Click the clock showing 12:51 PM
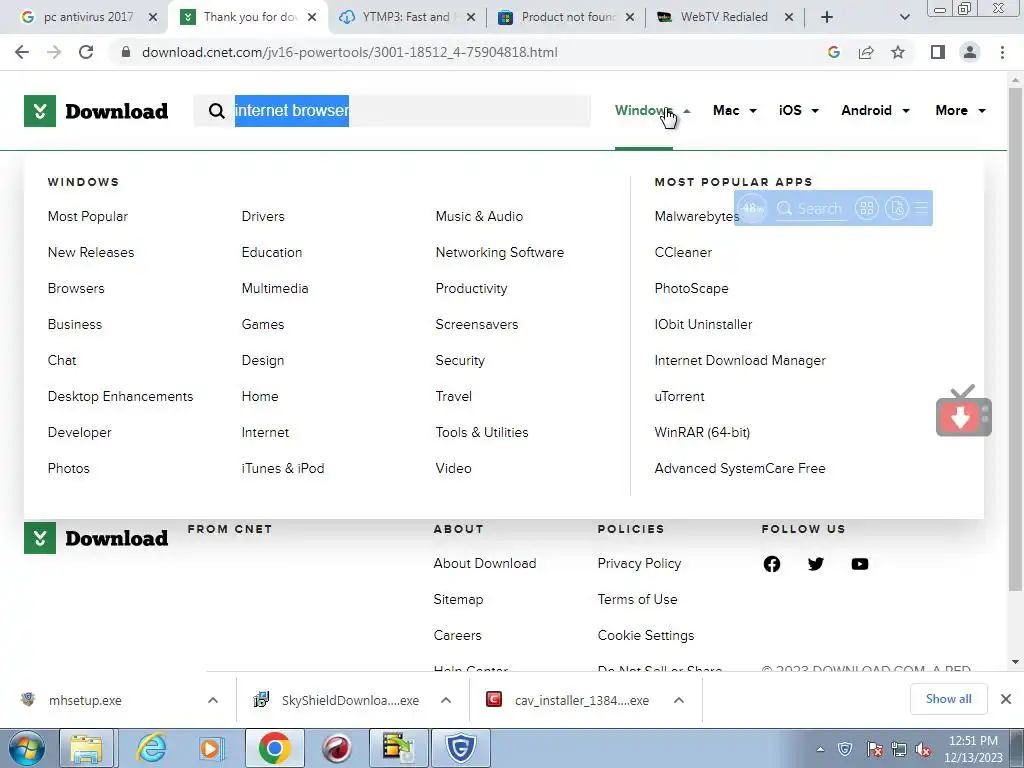The width and height of the screenshot is (1024, 768). [972, 741]
